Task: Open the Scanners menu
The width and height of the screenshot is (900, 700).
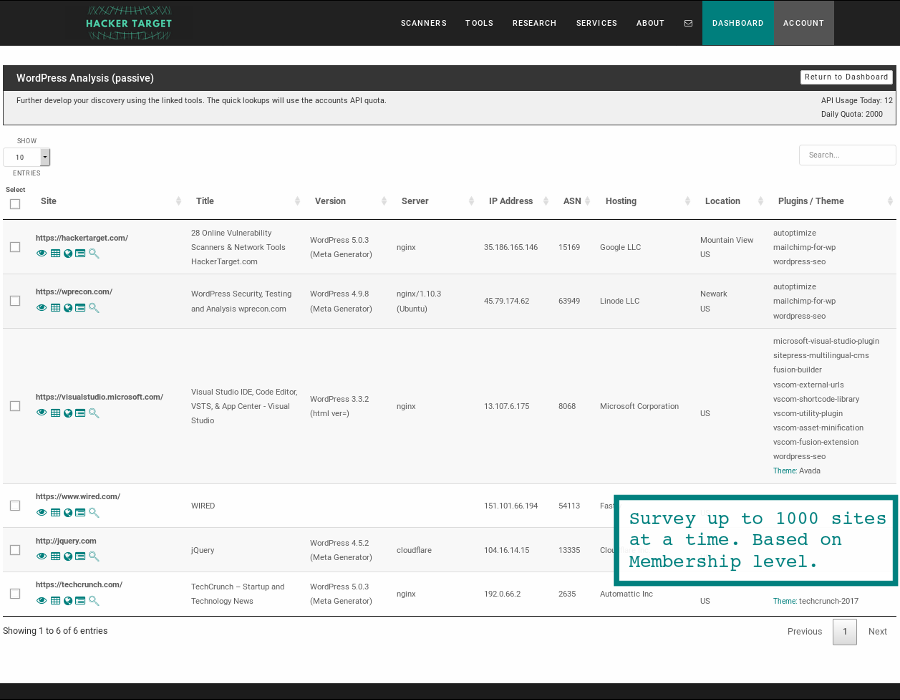Action: coord(424,24)
